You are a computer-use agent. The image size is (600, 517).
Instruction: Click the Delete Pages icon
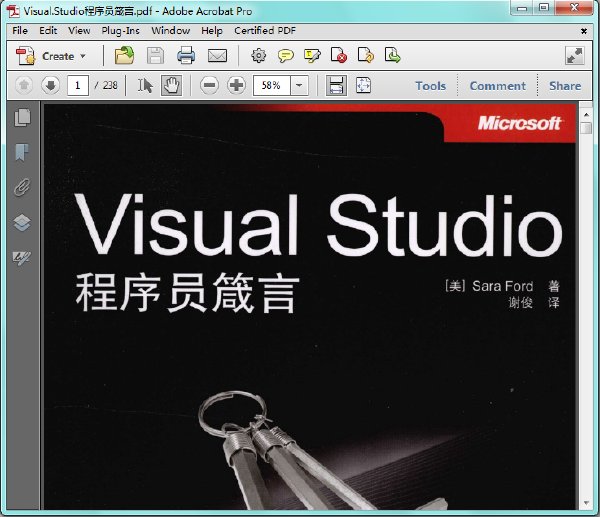339,56
